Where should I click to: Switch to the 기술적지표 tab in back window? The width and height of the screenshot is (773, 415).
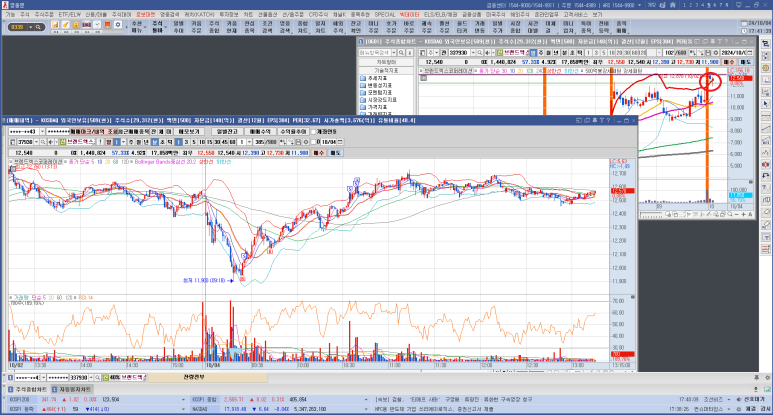386,70
